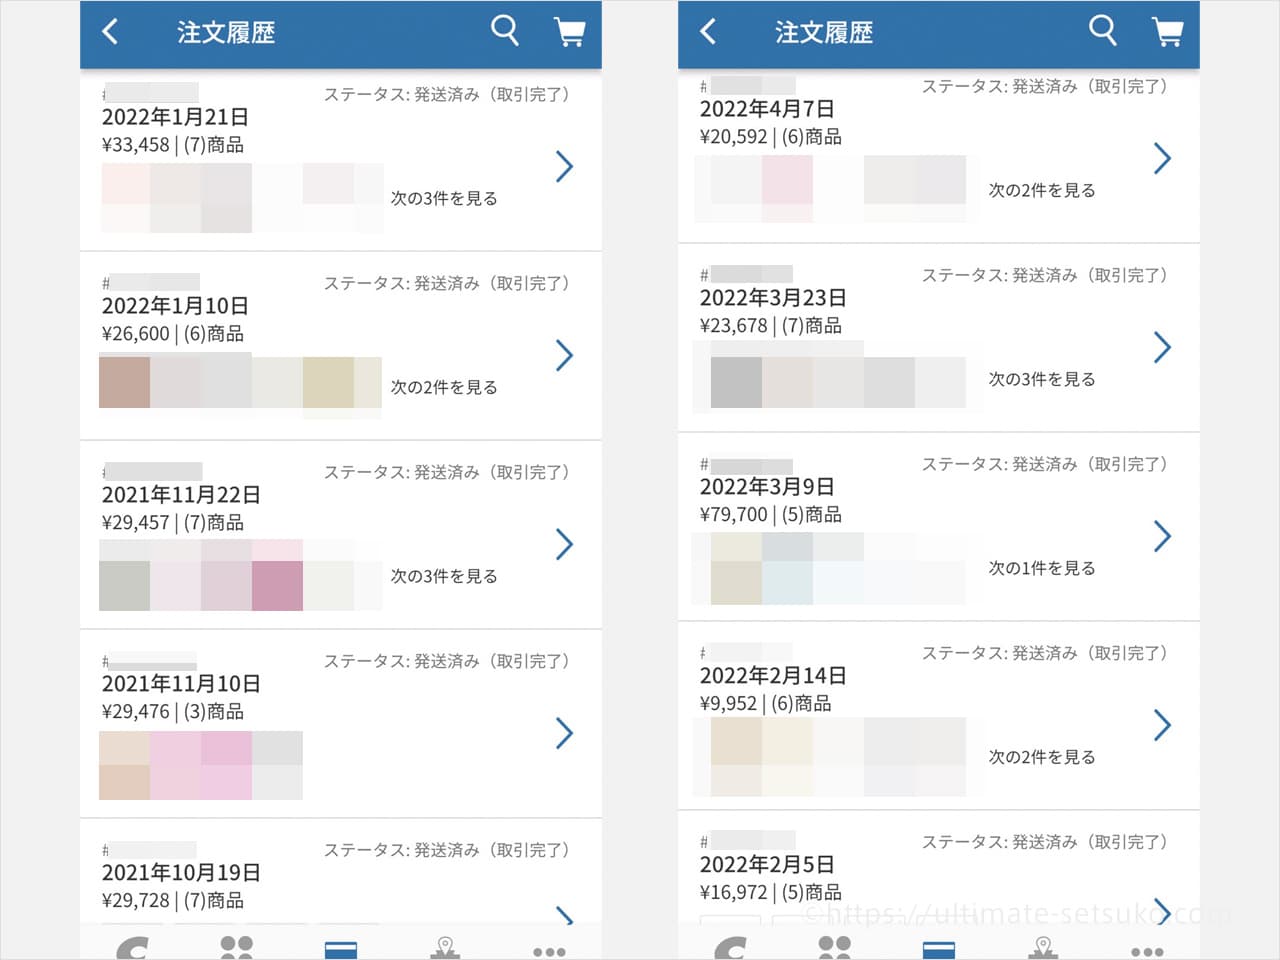
Task: Tap 次の2件を見る in the 2022年1月10日 order
Action: [444, 387]
